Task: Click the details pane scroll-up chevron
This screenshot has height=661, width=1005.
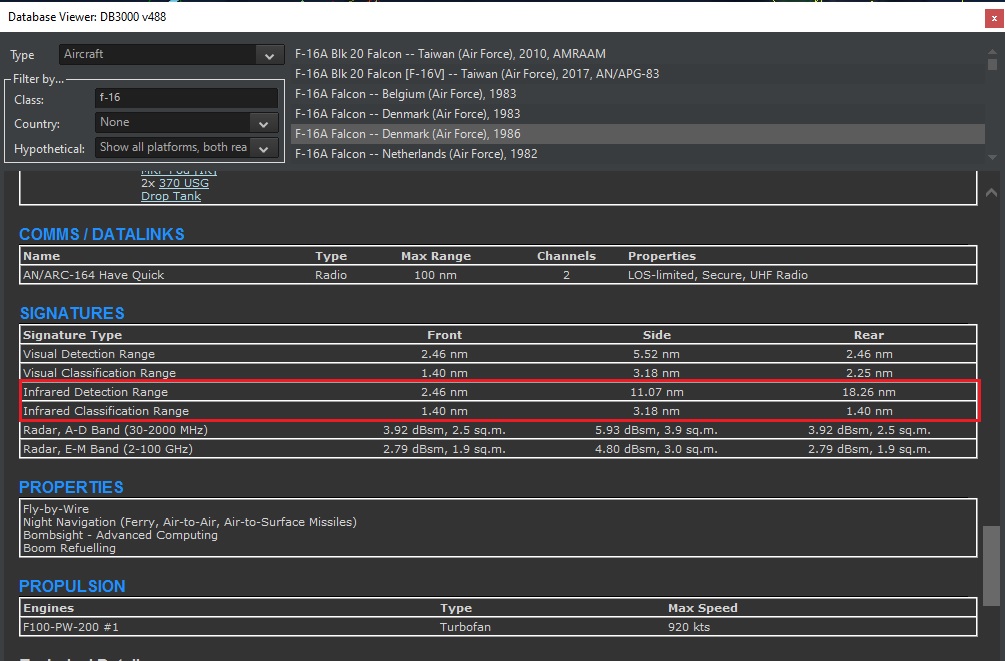Action: tap(991, 192)
